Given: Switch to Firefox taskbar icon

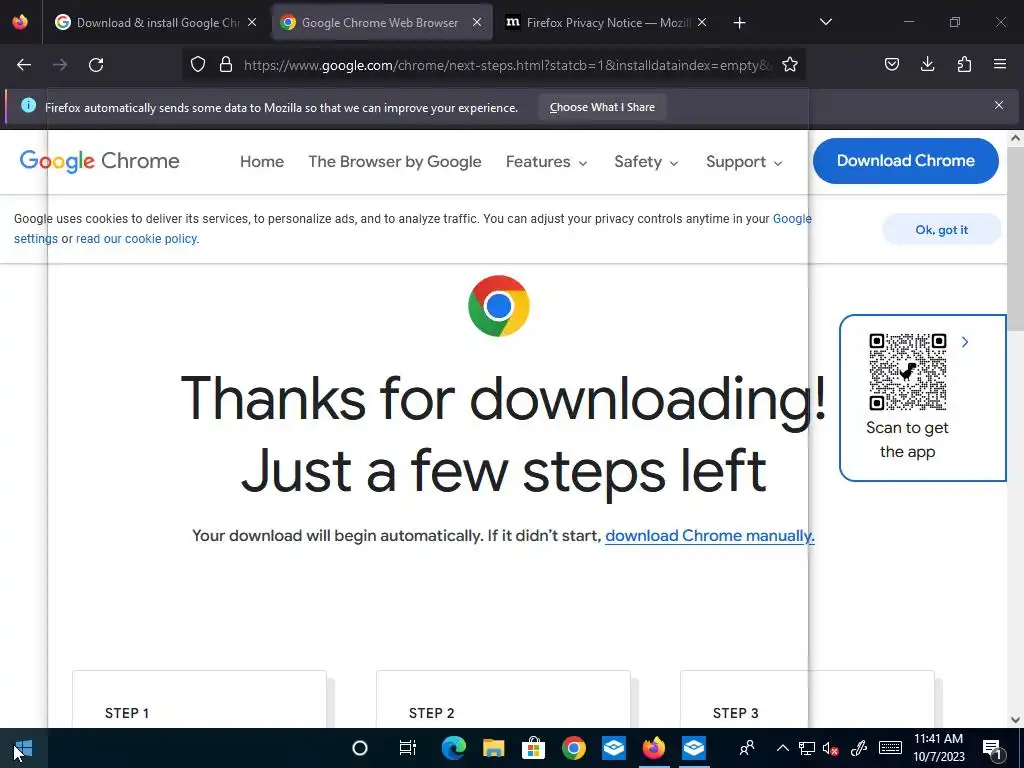Looking at the screenshot, I should point(653,748).
